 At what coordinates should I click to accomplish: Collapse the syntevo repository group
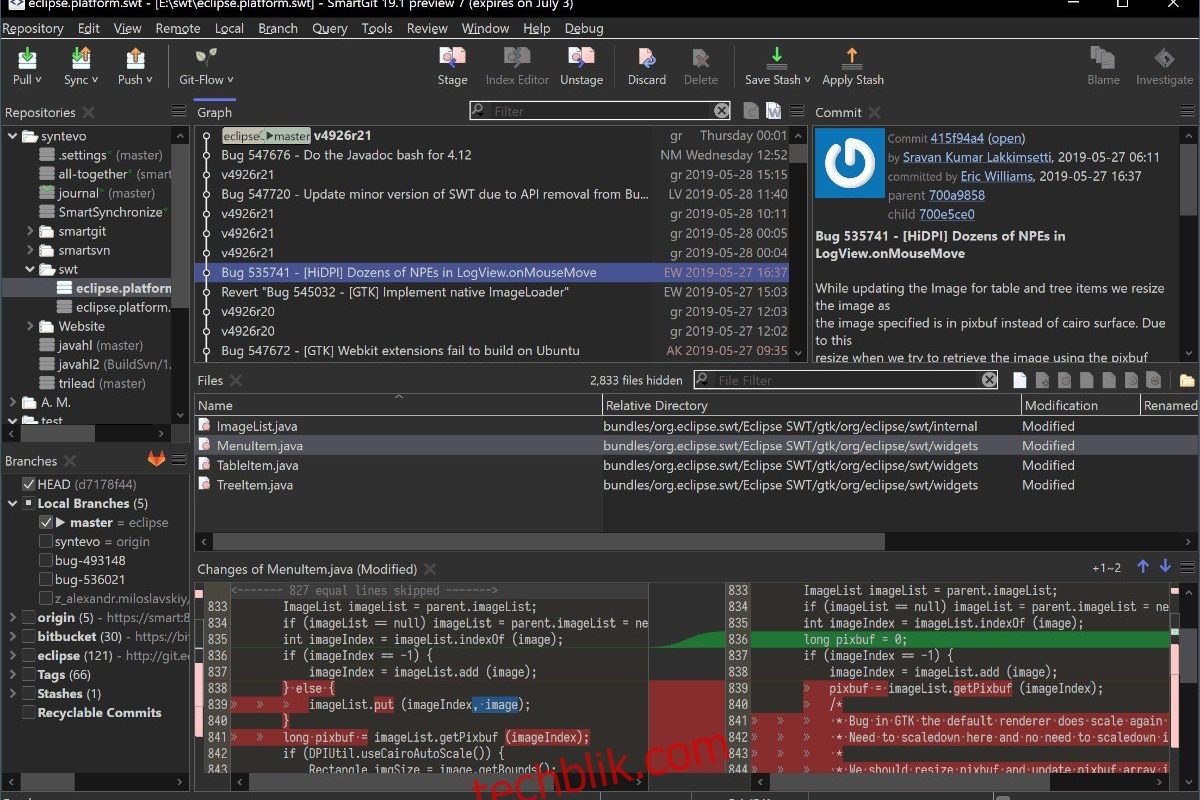pos(12,136)
